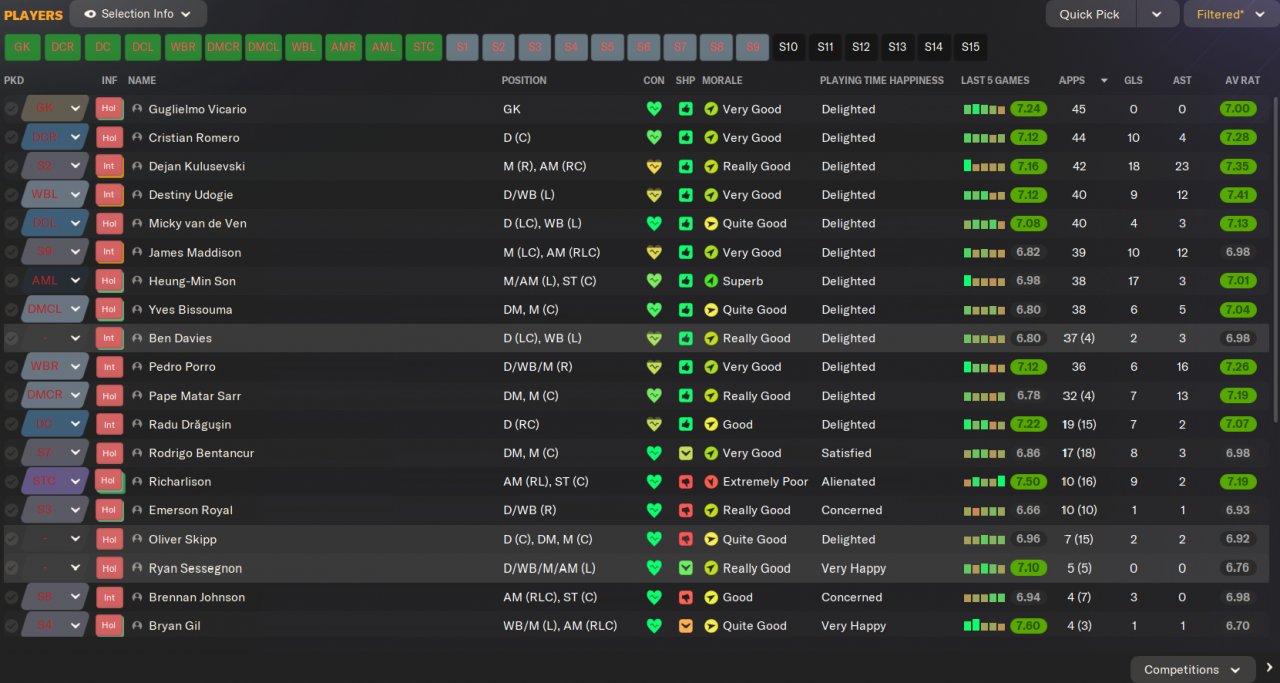Select the GK position slot button

(23, 47)
